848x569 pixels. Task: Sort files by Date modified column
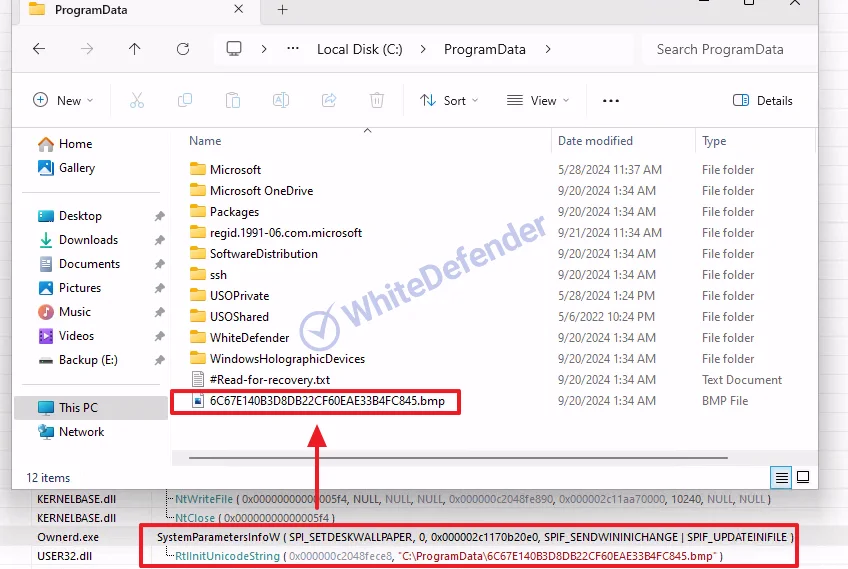tap(595, 141)
